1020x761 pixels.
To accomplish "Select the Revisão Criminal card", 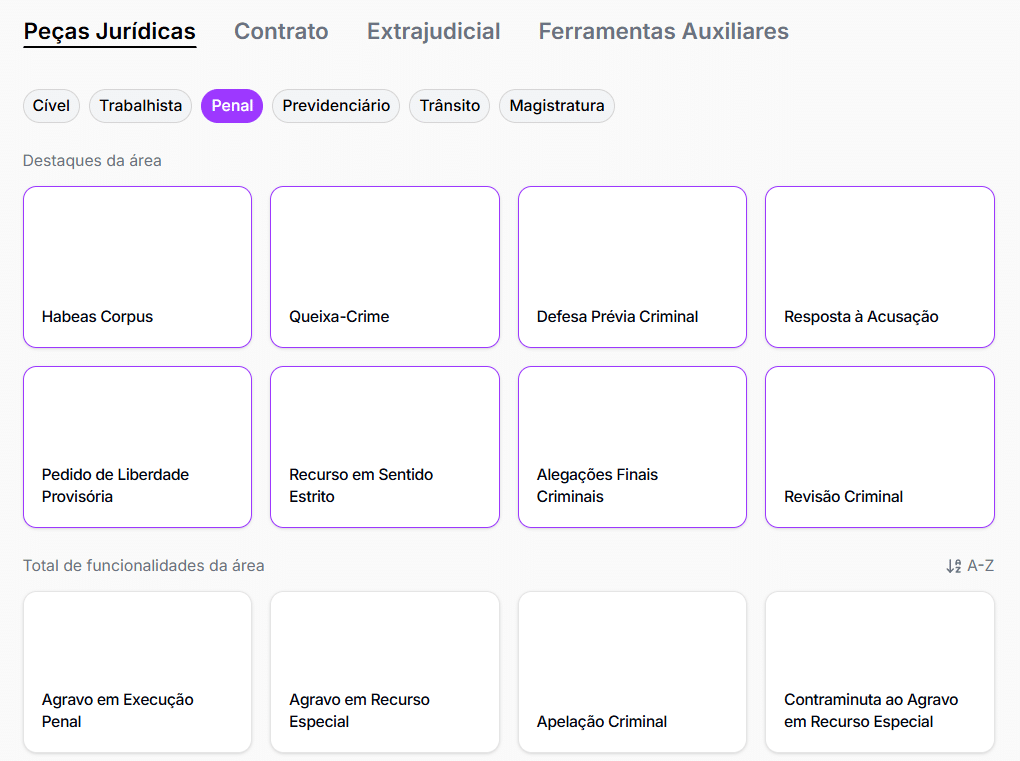I will click(x=879, y=447).
